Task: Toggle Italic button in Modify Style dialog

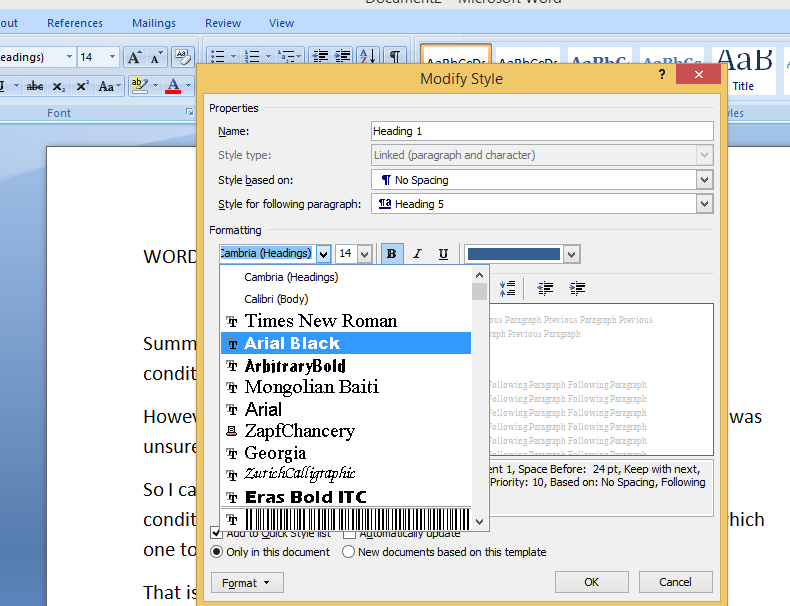Action: pyautogui.click(x=417, y=254)
